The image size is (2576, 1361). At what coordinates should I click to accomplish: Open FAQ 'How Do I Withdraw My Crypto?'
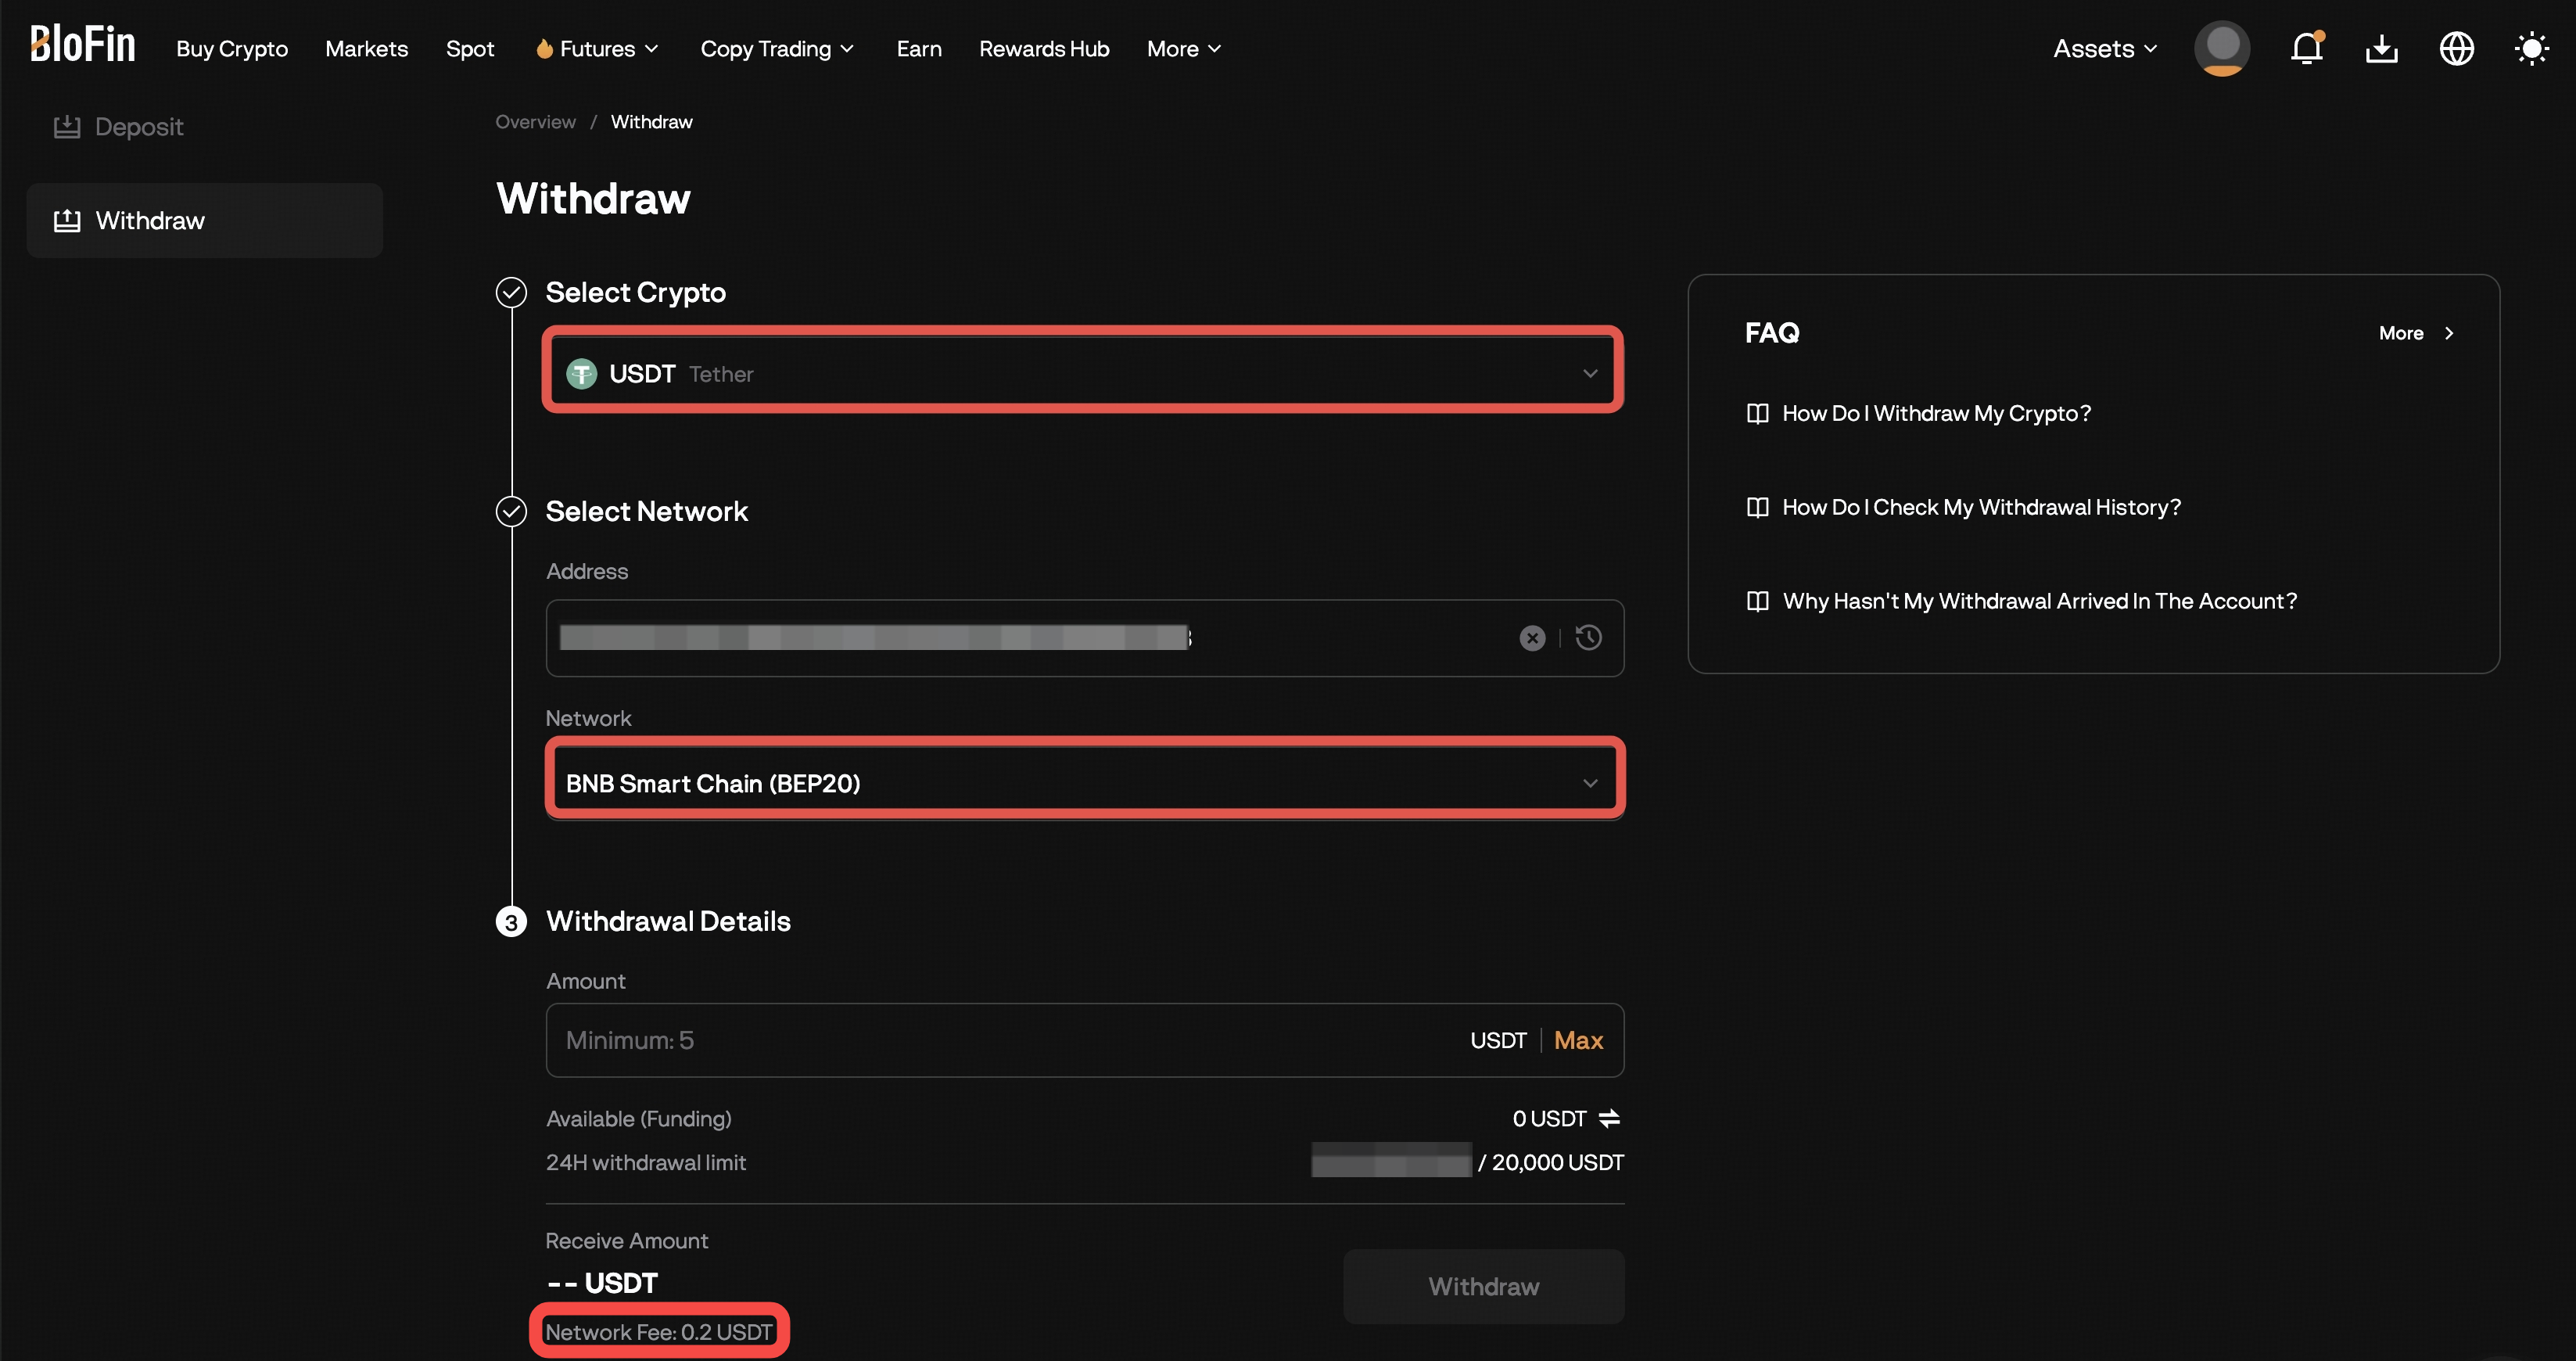point(1935,413)
